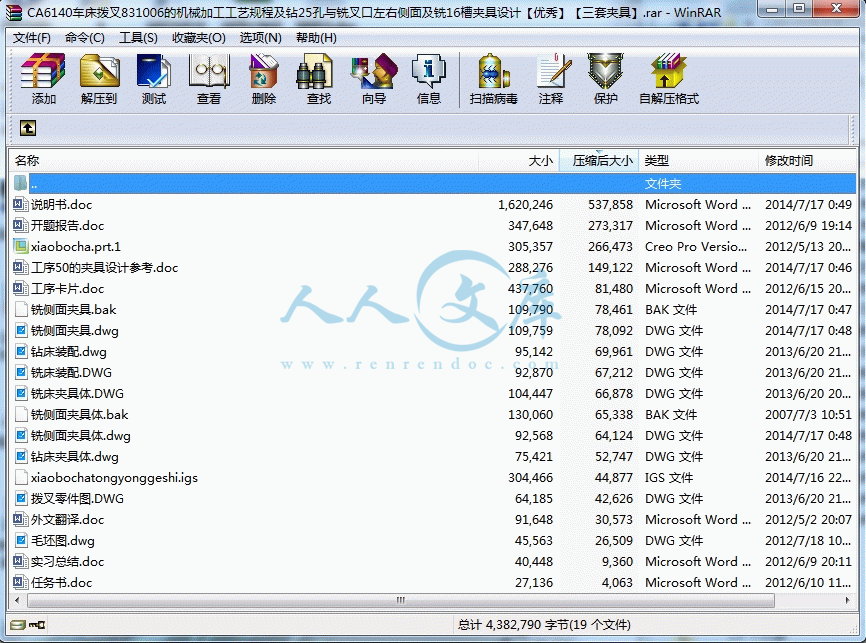Select file 钻床装配.dwg

68,351
